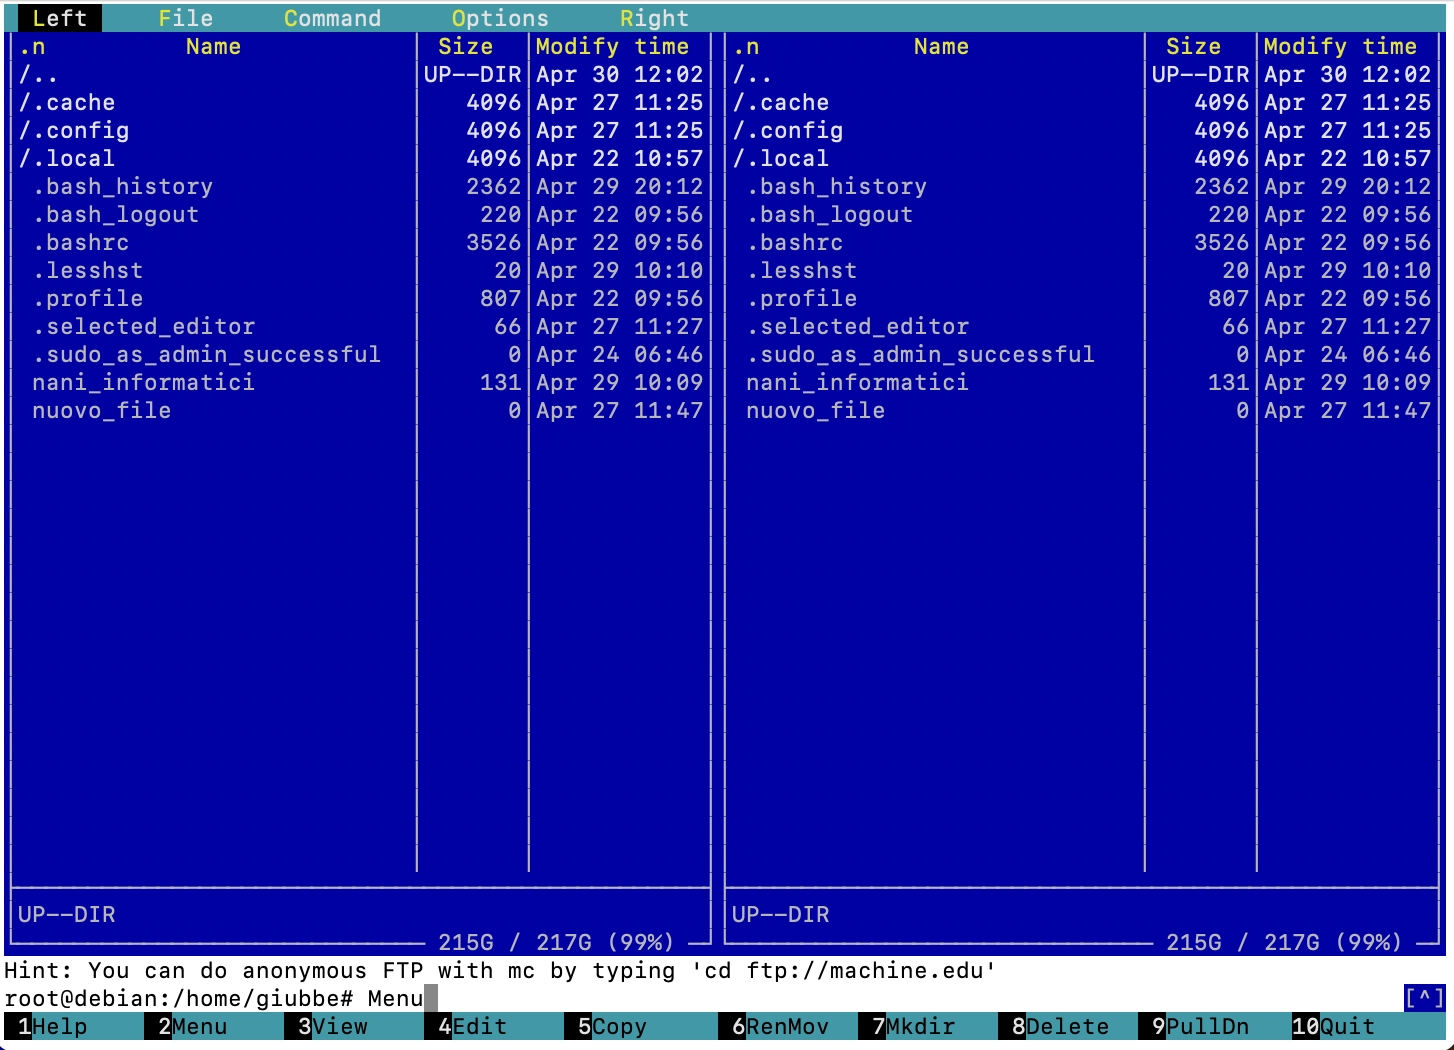Sort right panel by Modify time header

(1340, 46)
